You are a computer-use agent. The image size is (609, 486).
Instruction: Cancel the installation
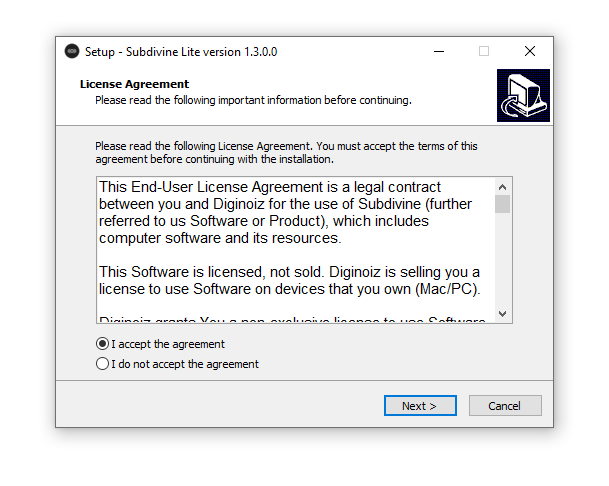point(504,406)
